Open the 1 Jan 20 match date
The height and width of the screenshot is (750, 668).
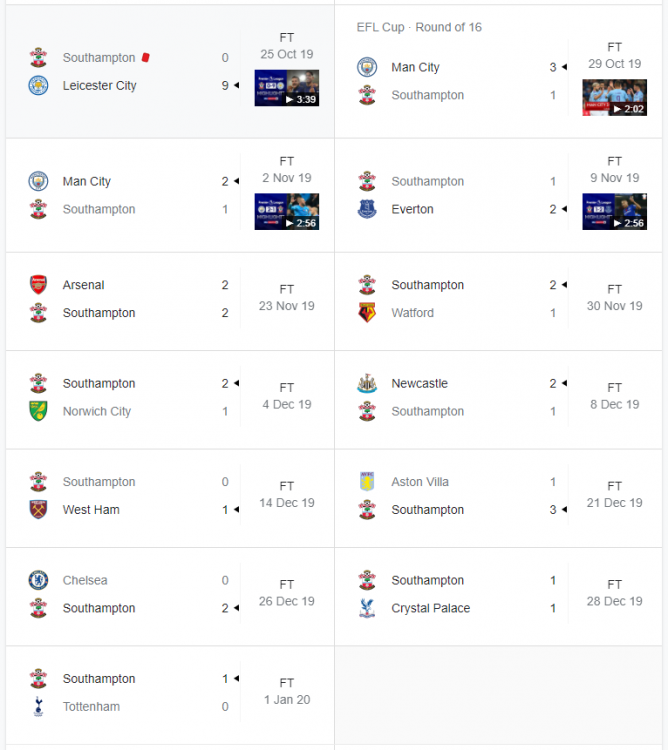(286, 699)
